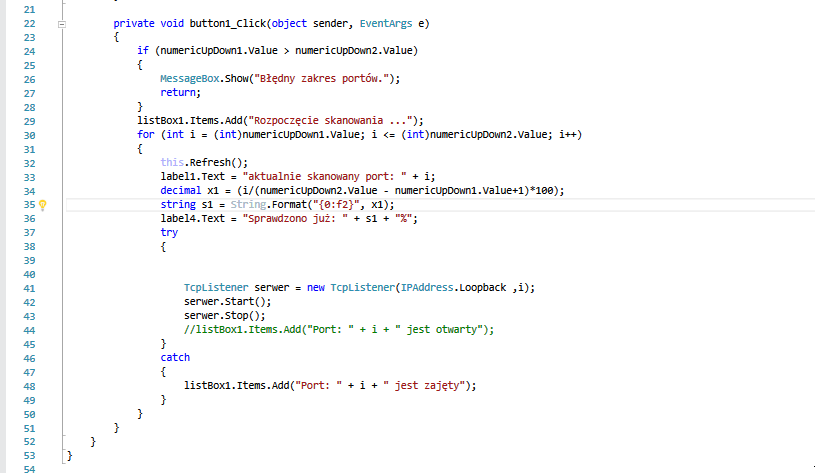Click the commented-out "jest otwarty" line
This screenshot has height=473, width=815.
point(338,330)
